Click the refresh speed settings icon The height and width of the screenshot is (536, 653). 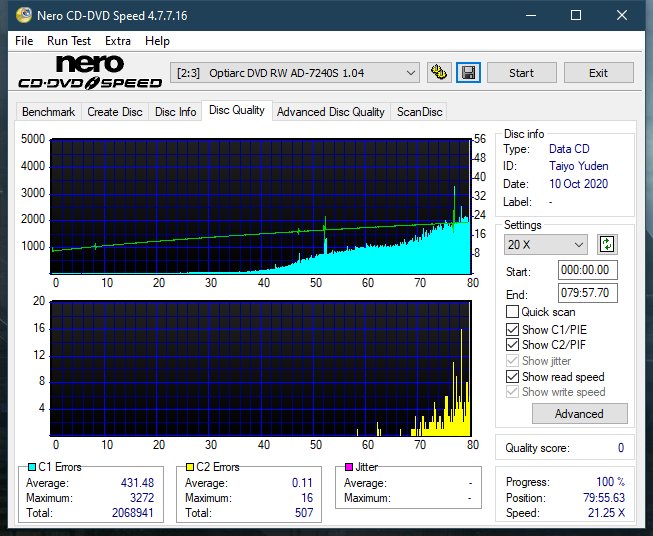tap(607, 244)
